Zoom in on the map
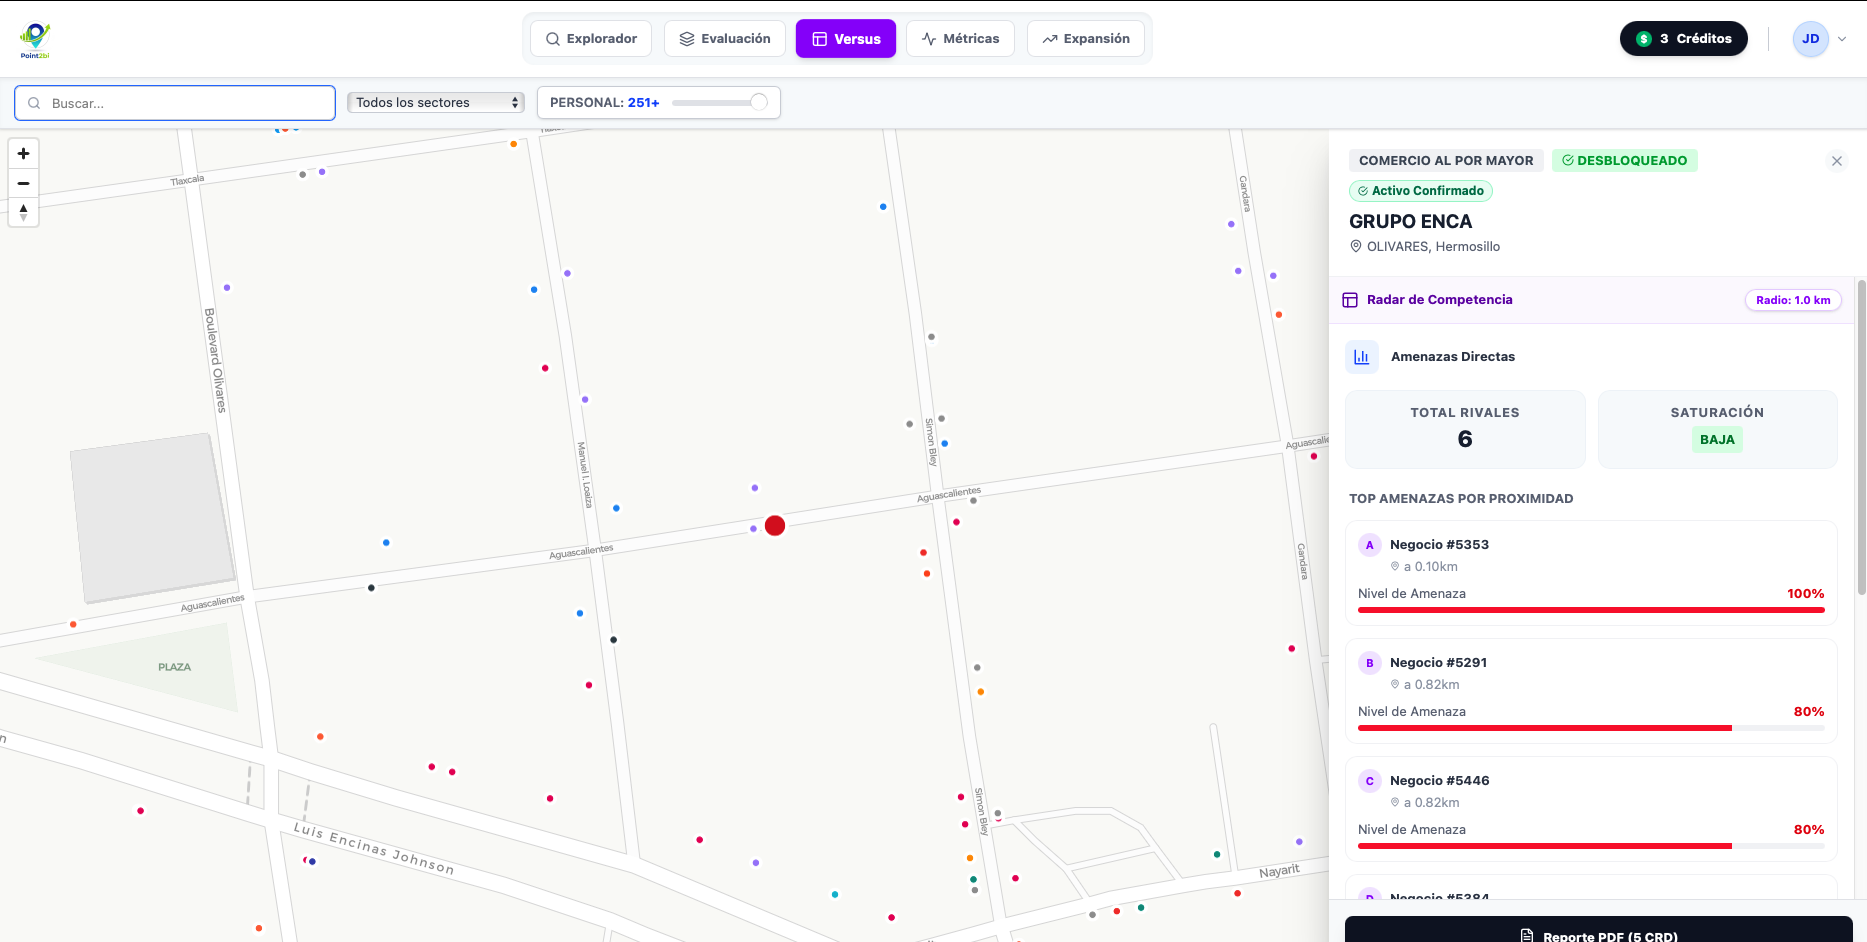The width and height of the screenshot is (1867, 942). [x=24, y=154]
